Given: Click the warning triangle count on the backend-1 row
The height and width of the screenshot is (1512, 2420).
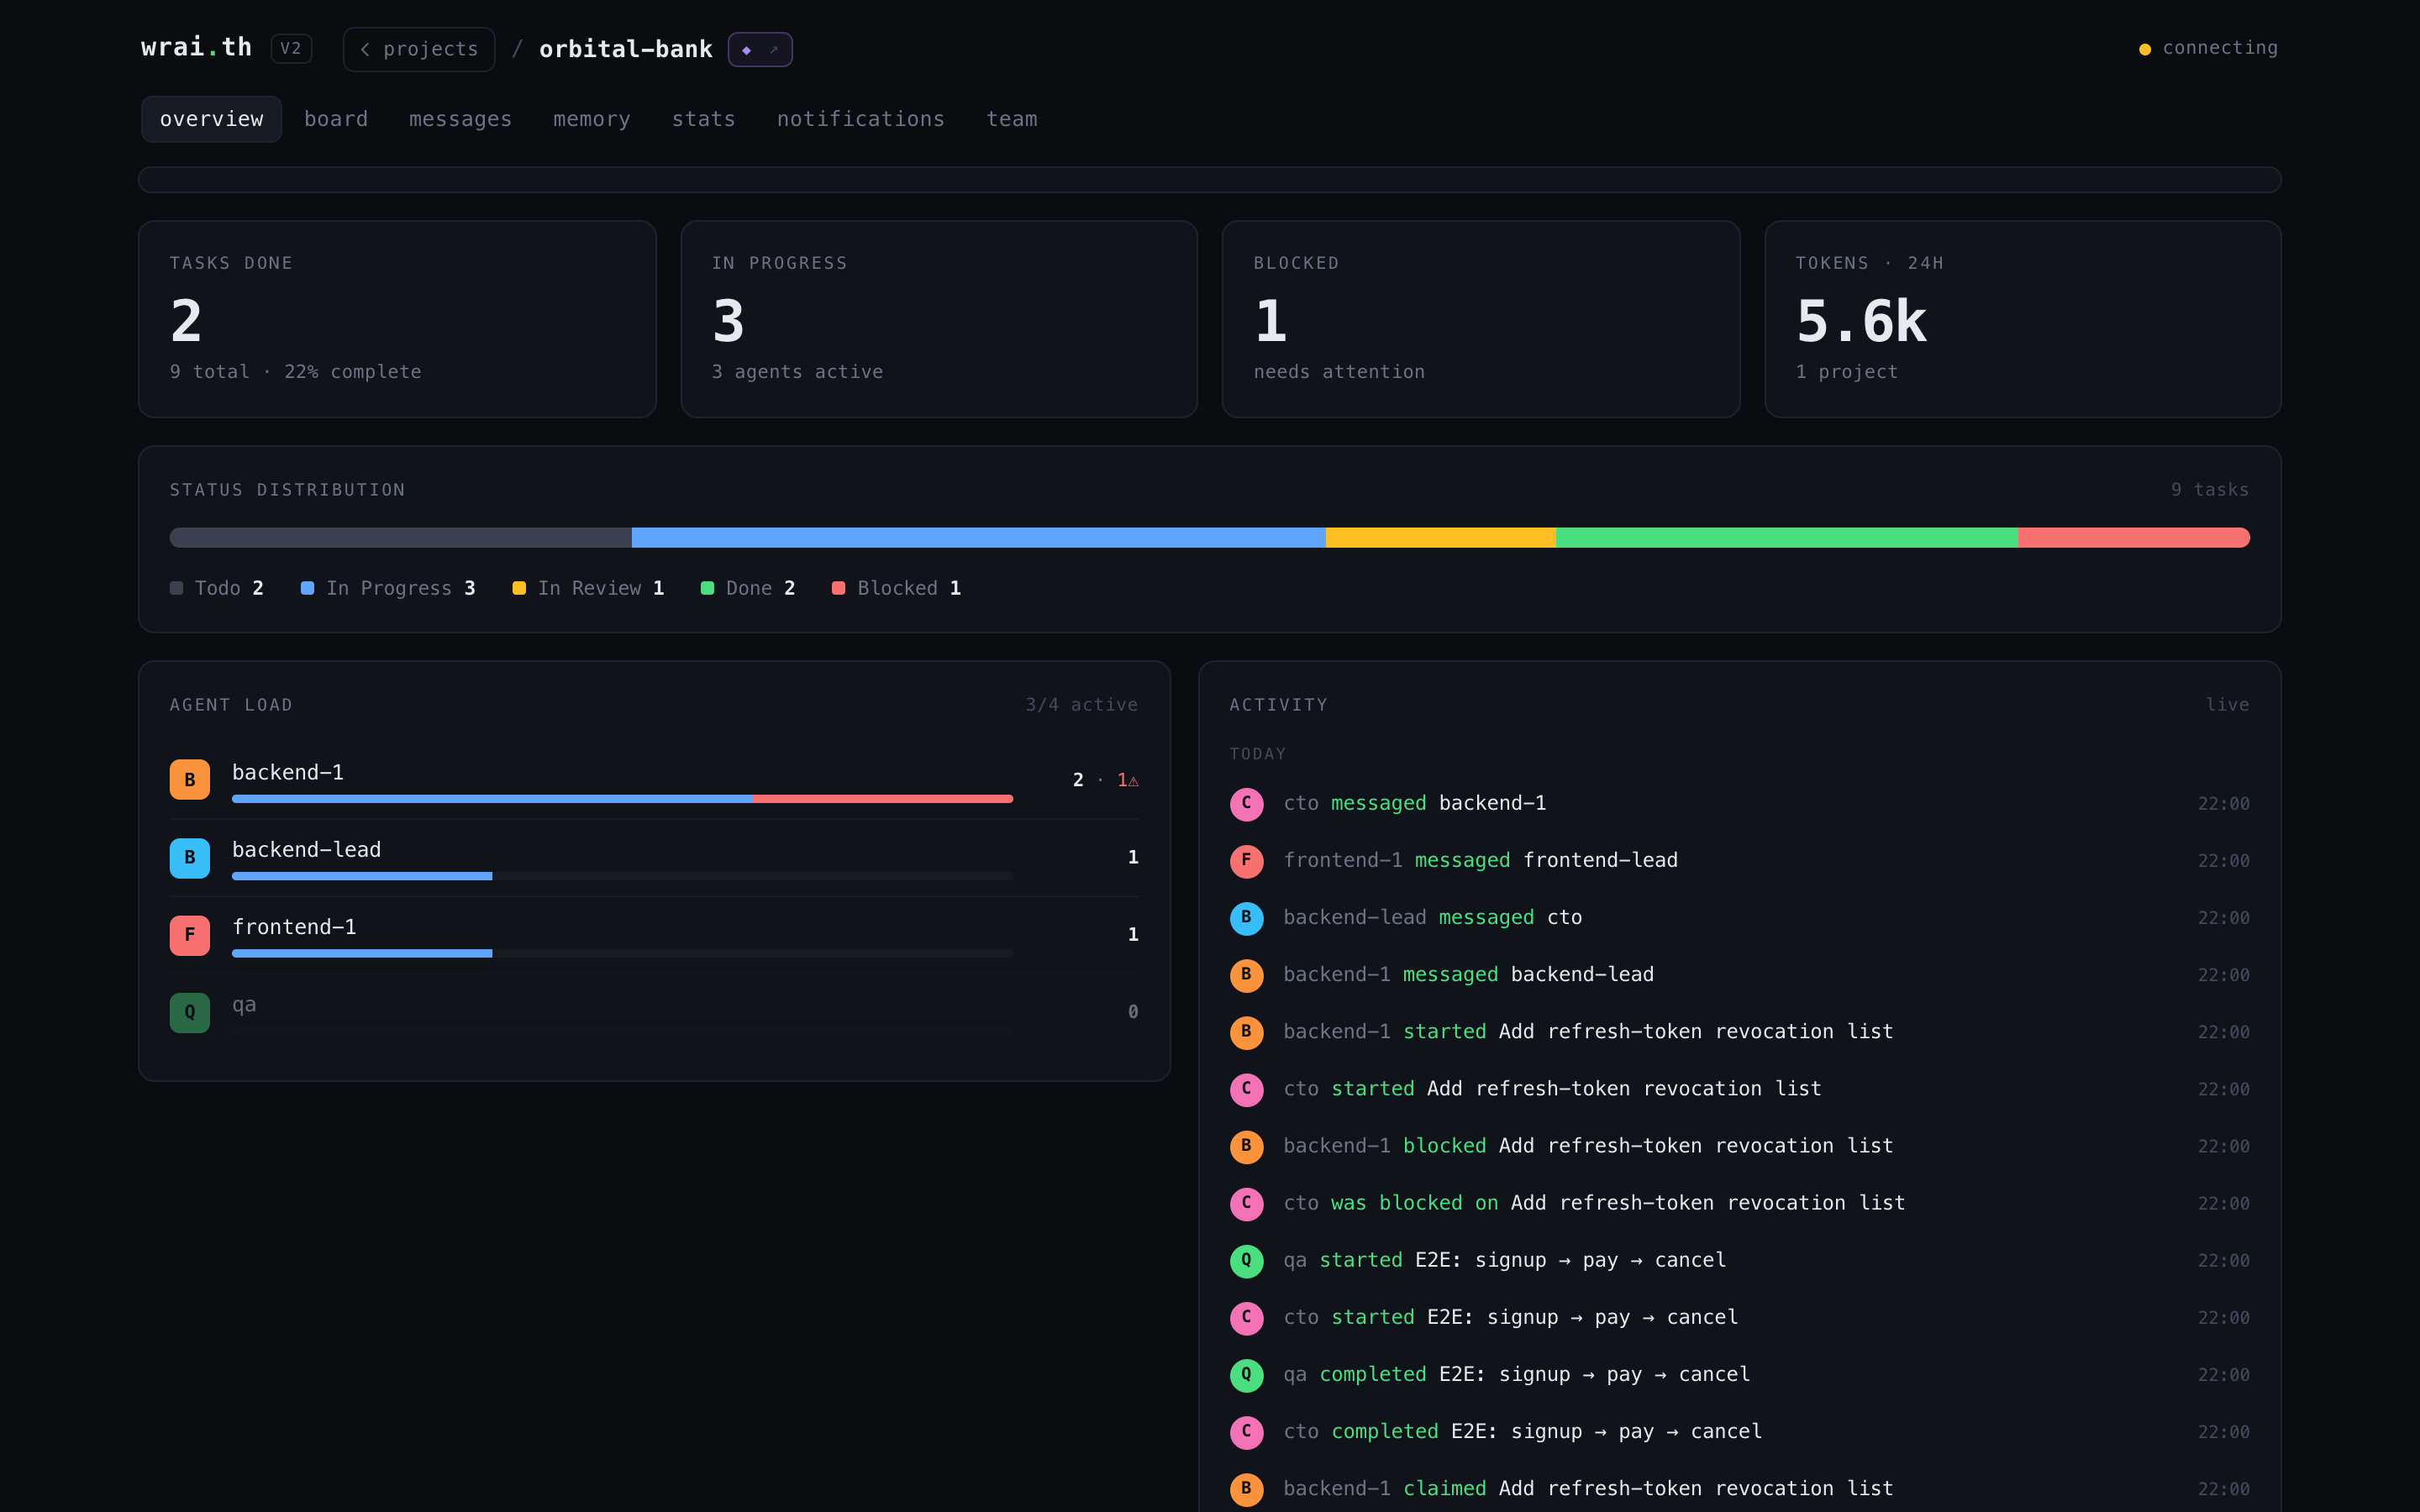Looking at the screenshot, I should [x=1128, y=780].
